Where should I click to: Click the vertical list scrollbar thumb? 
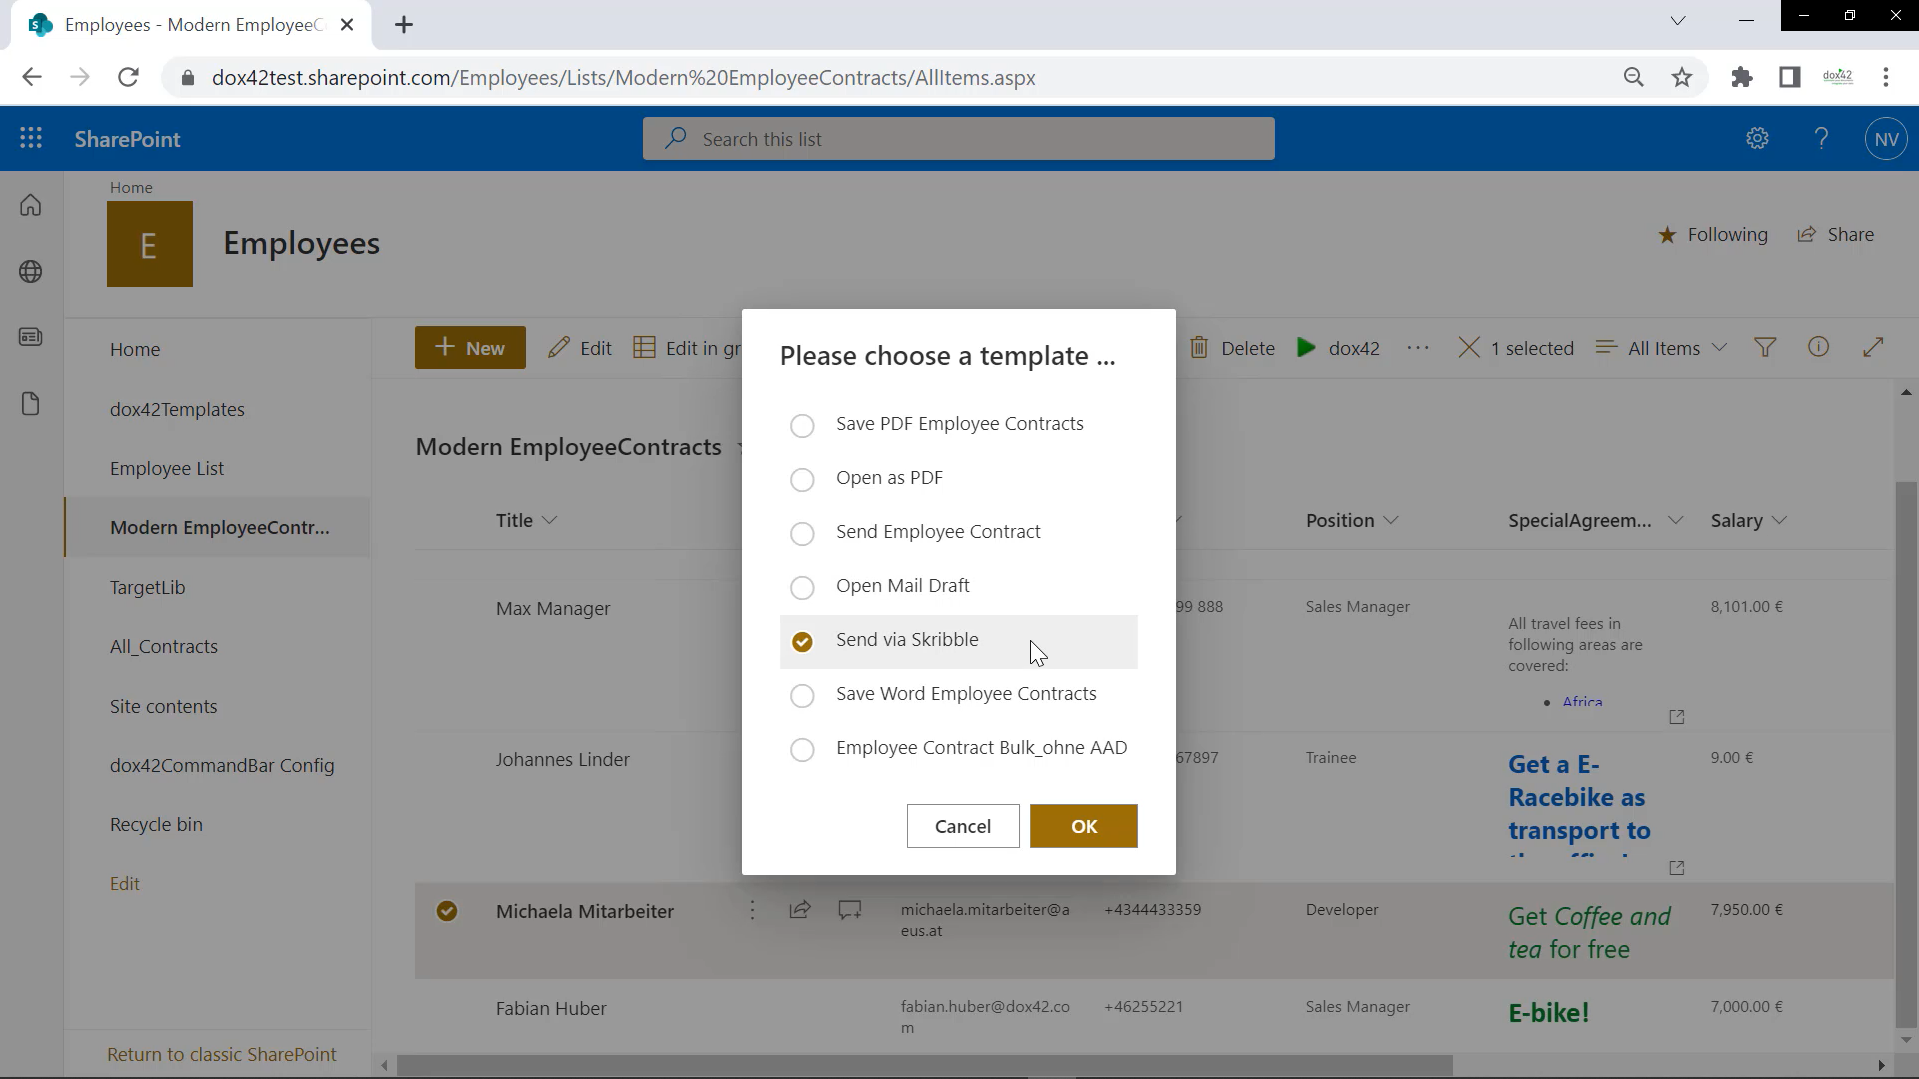[1906, 755]
